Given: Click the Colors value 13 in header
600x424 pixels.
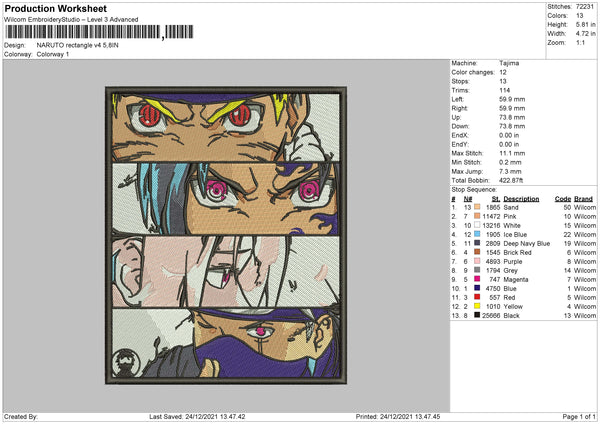Looking at the screenshot, I should (579, 16).
